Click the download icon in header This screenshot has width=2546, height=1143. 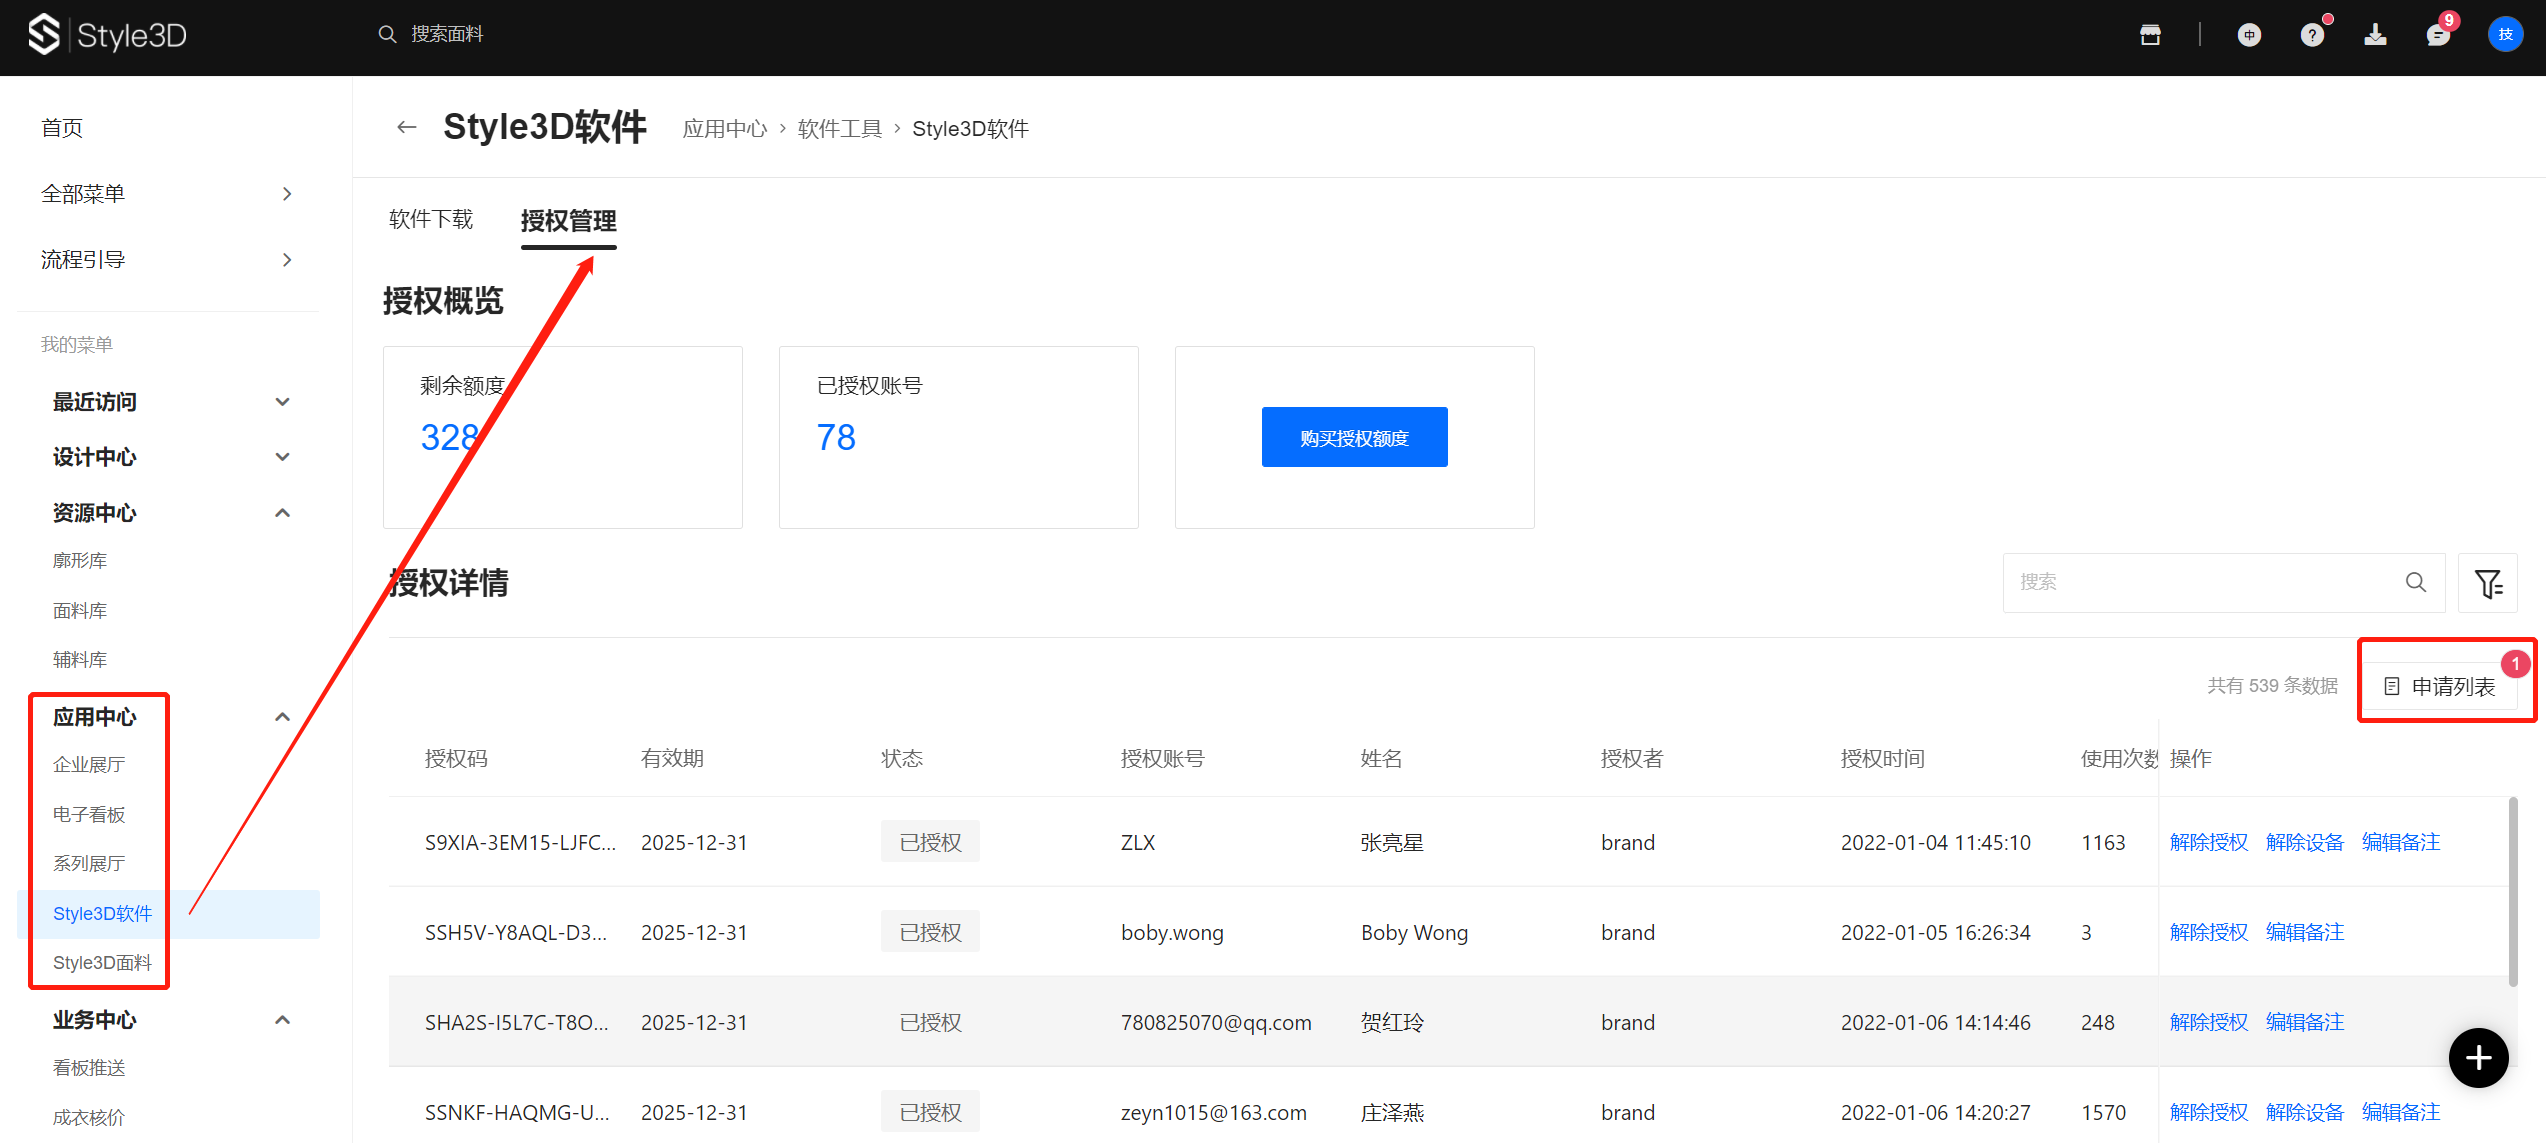coord(2375,35)
